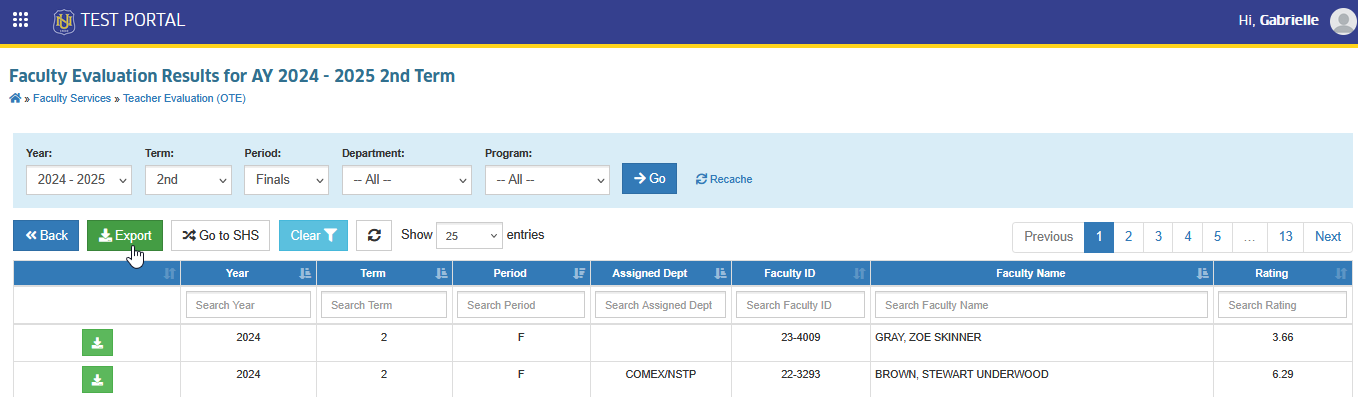The width and height of the screenshot is (1358, 397).
Task: Open the apps grid menu icon
Action: (x=20, y=20)
